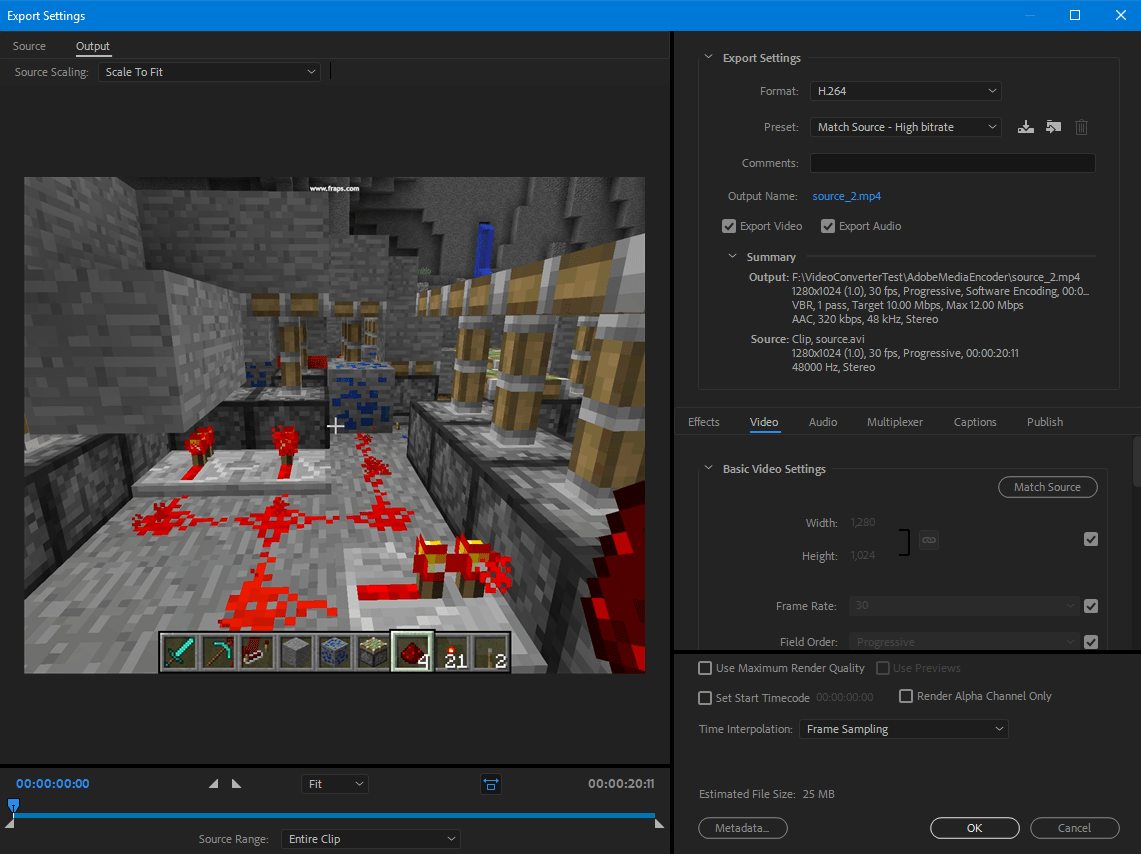Open the Time Interpolation dropdown
The height and width of the screenshot is (854, 1141).
point(904,729)
